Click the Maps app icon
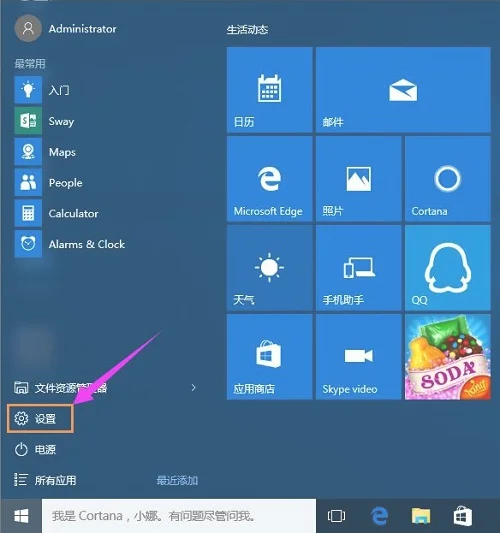The width and height of the screenshot is (500, 533). click(28, 152)
